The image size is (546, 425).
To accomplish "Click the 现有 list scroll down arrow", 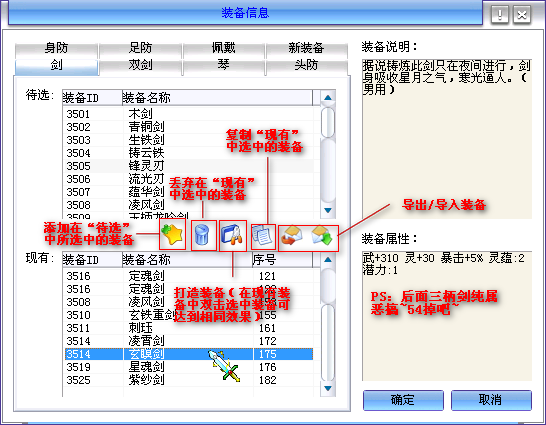I will coord(328,388).
